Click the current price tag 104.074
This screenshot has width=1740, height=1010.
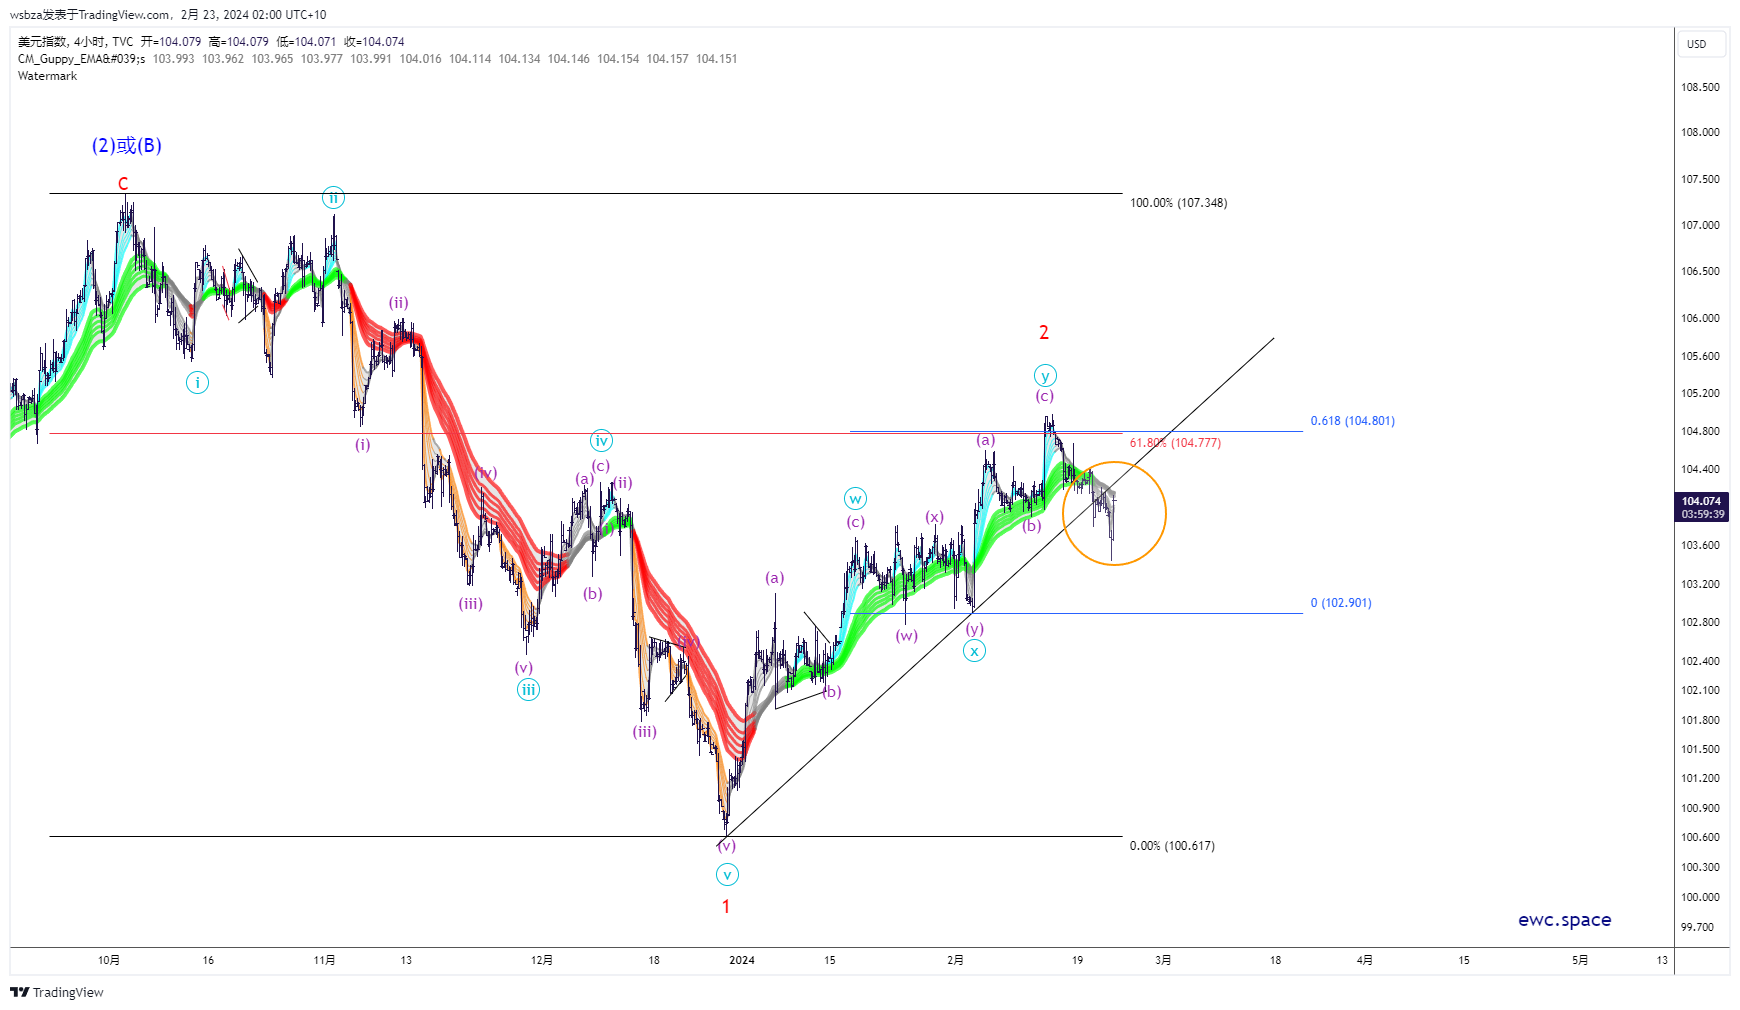tap(1701, 507)
